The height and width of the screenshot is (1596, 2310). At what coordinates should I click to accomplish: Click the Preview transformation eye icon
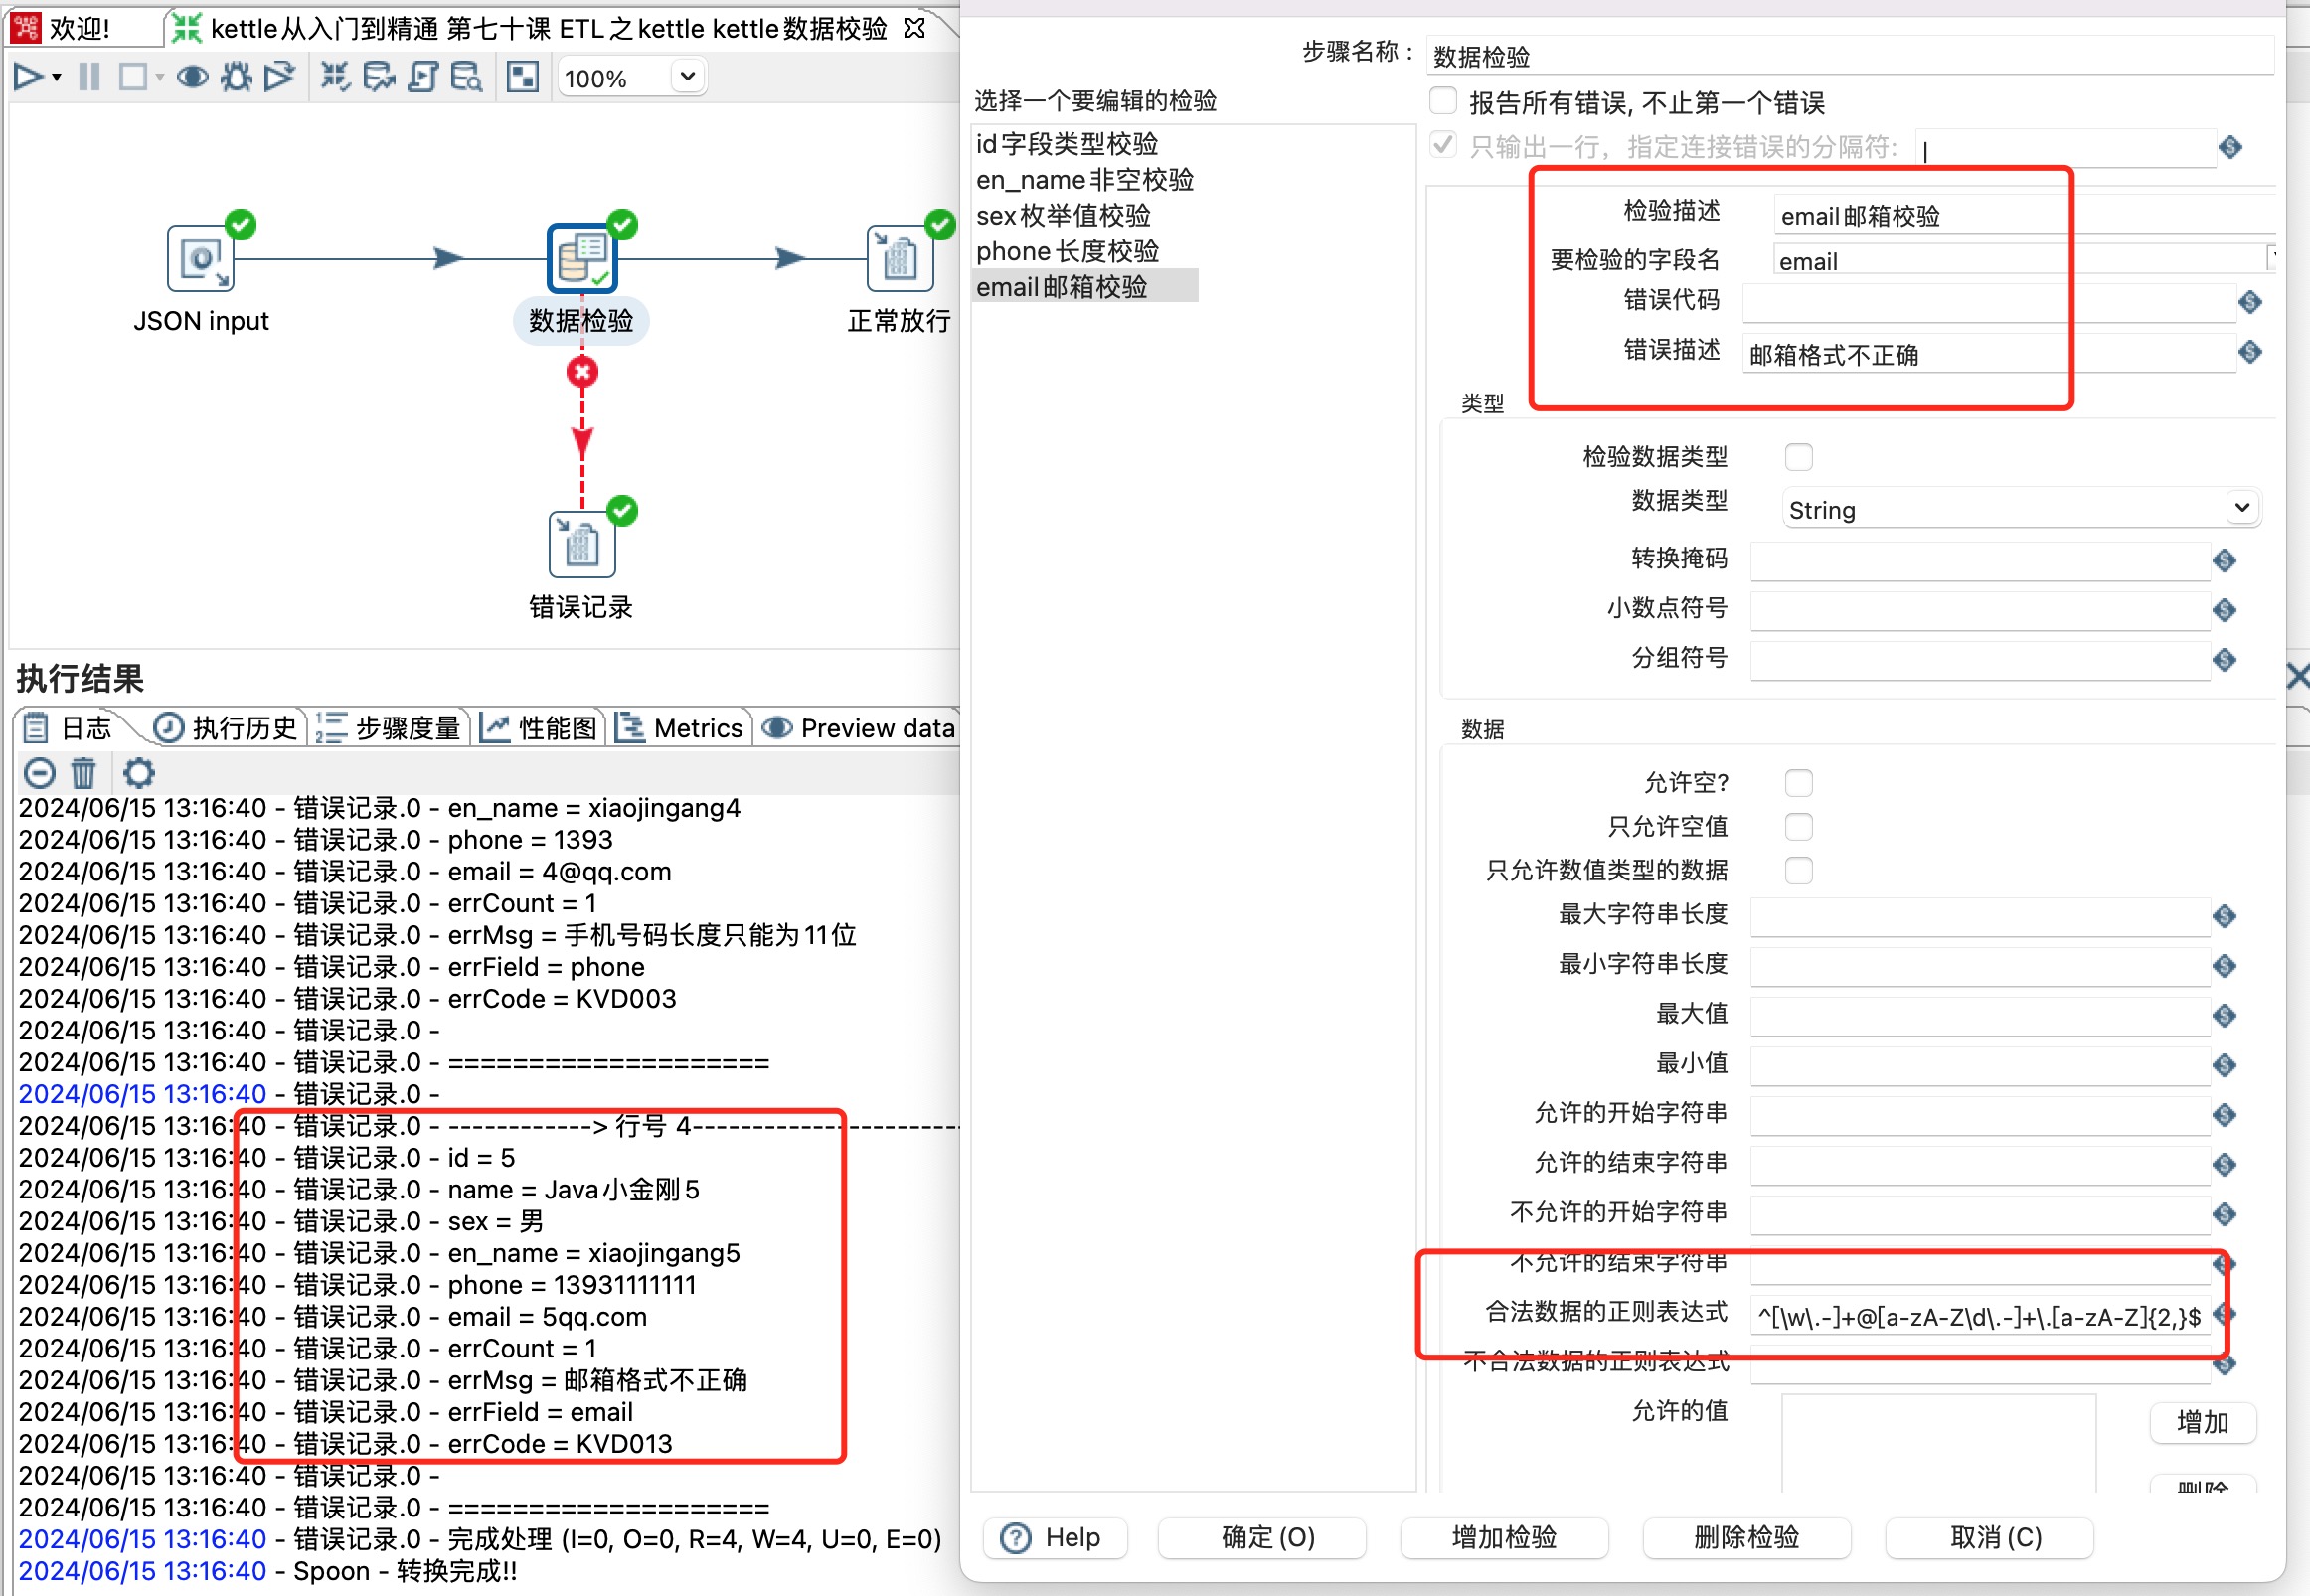click(x=192, y=77)
